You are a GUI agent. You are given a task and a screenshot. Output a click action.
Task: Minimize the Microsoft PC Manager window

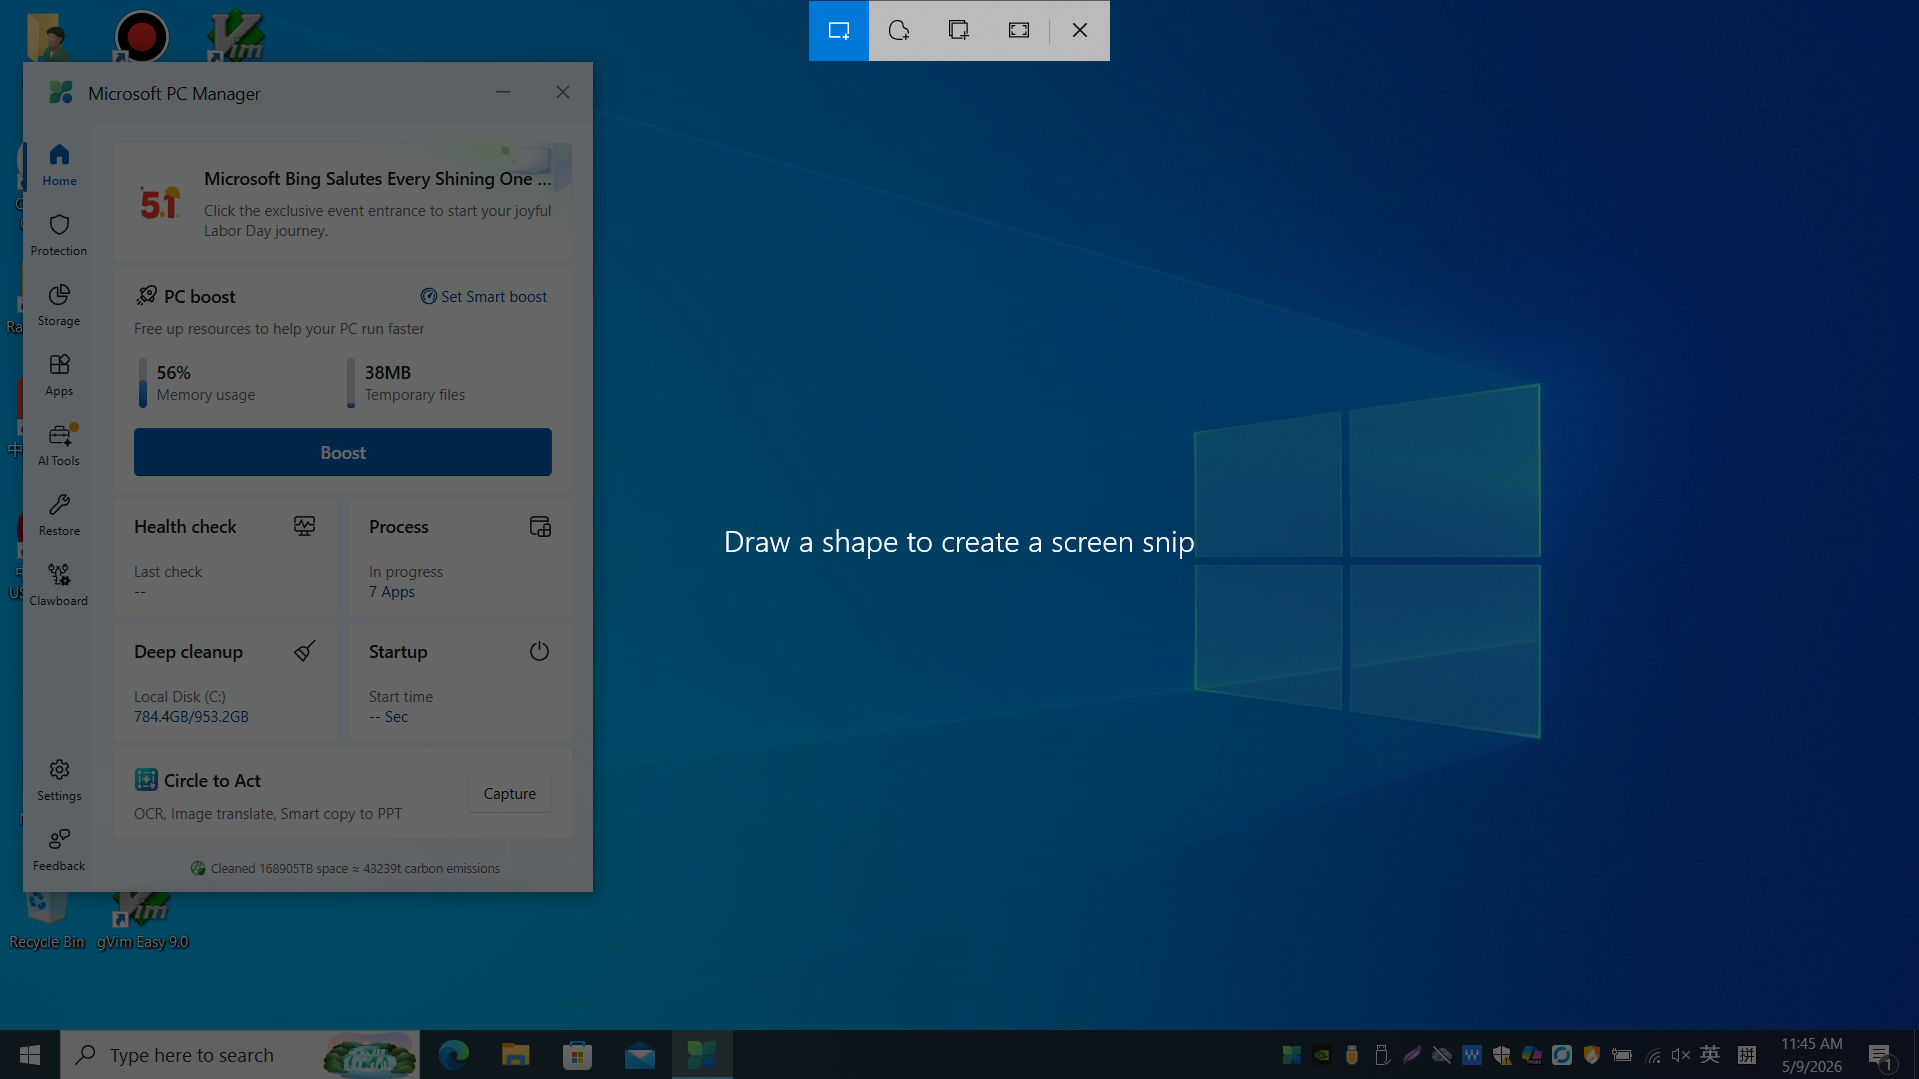(503, 92)
